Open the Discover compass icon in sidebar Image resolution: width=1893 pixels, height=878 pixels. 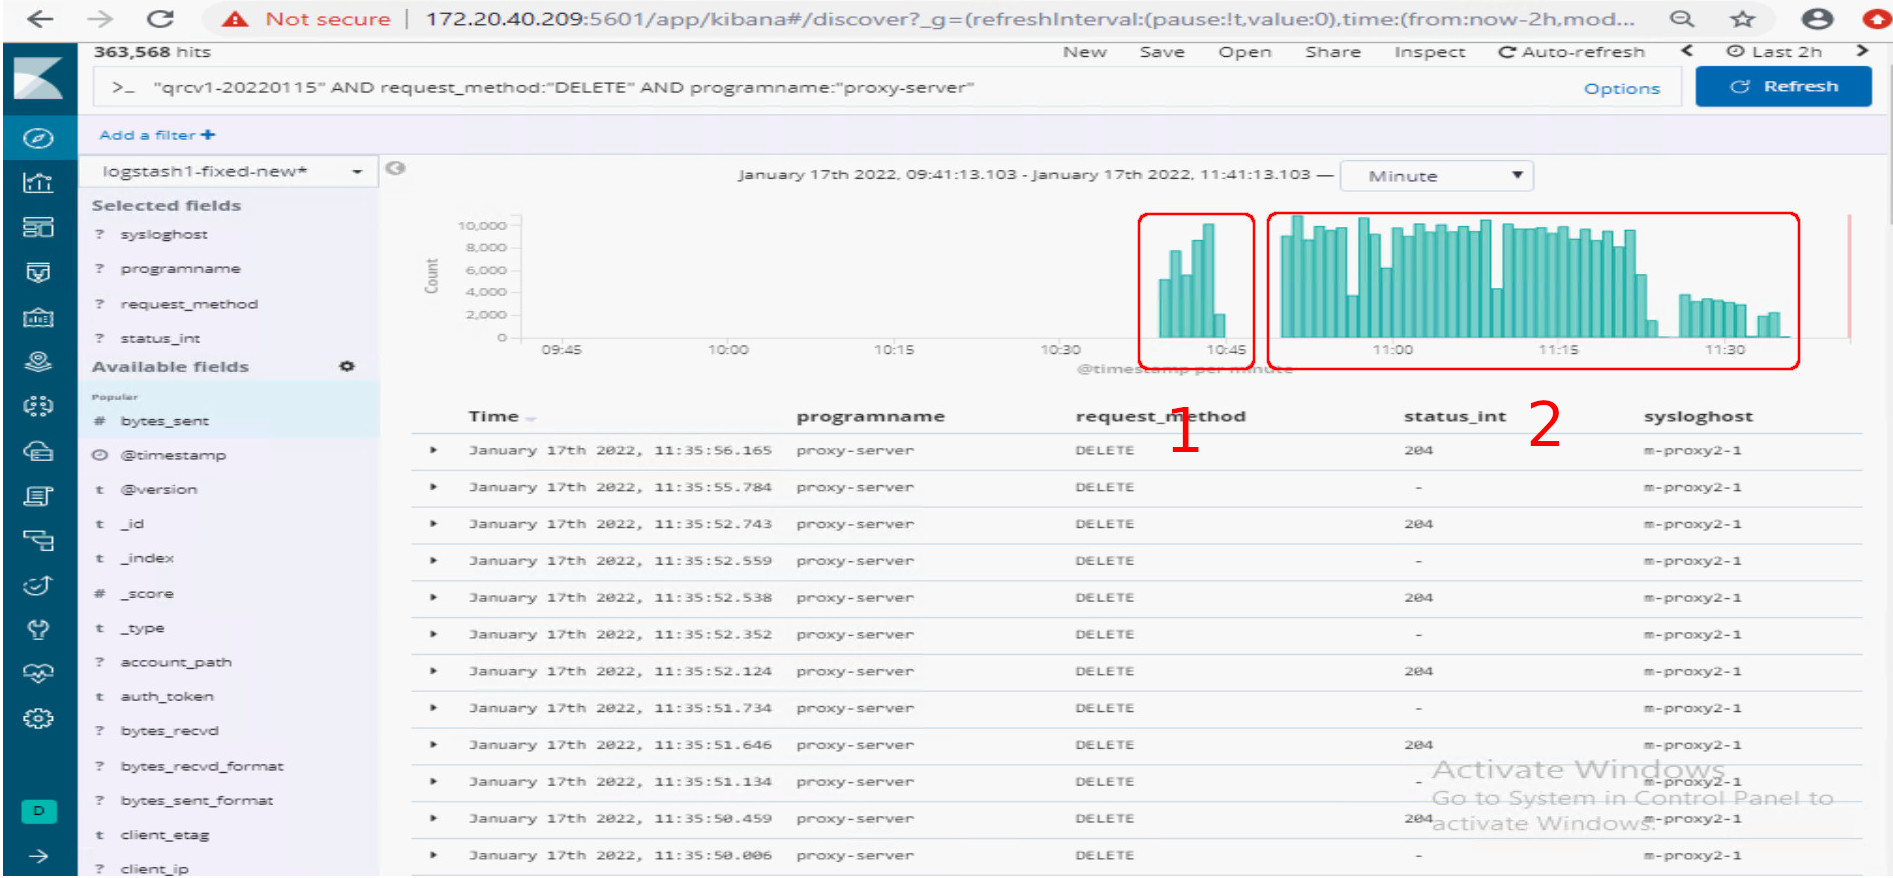(x=38, y=138)
